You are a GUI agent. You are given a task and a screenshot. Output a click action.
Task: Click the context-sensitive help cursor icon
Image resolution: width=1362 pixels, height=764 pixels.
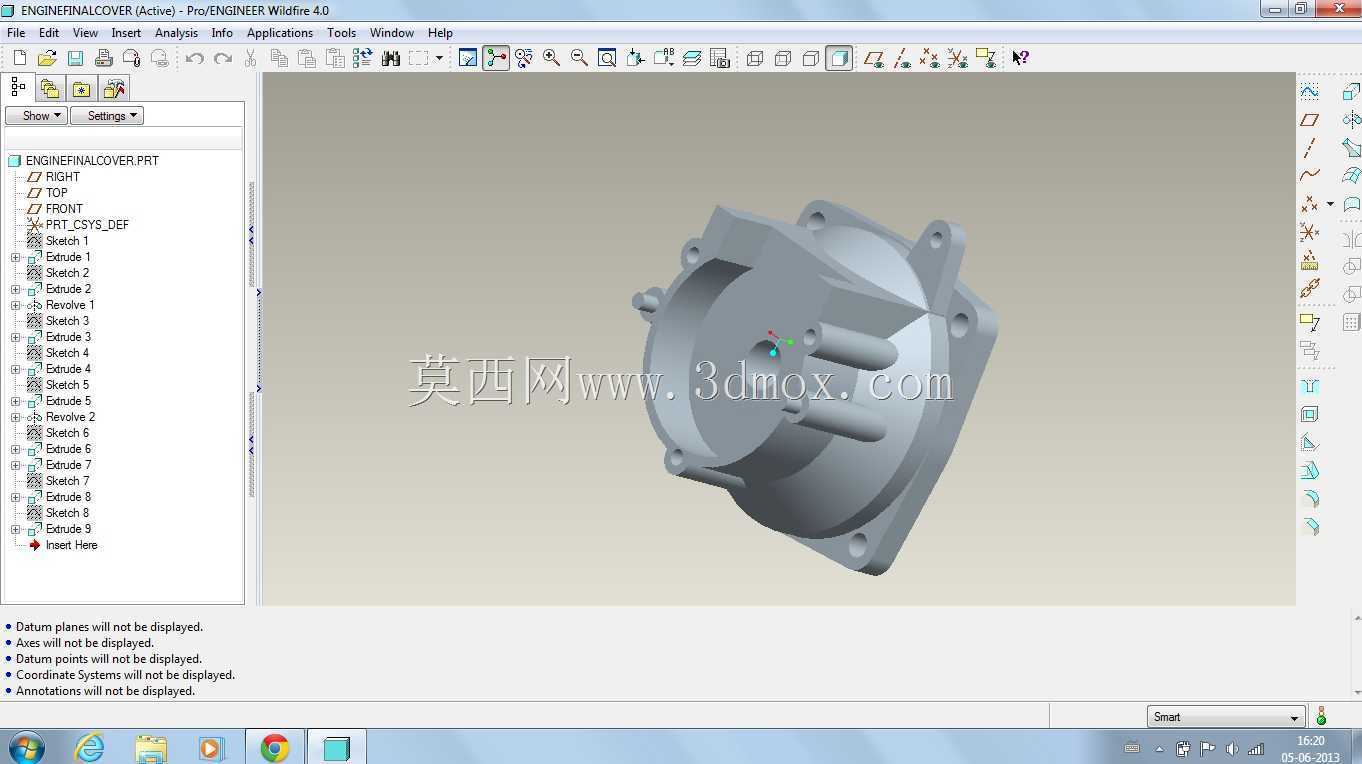pos(1020,58)
